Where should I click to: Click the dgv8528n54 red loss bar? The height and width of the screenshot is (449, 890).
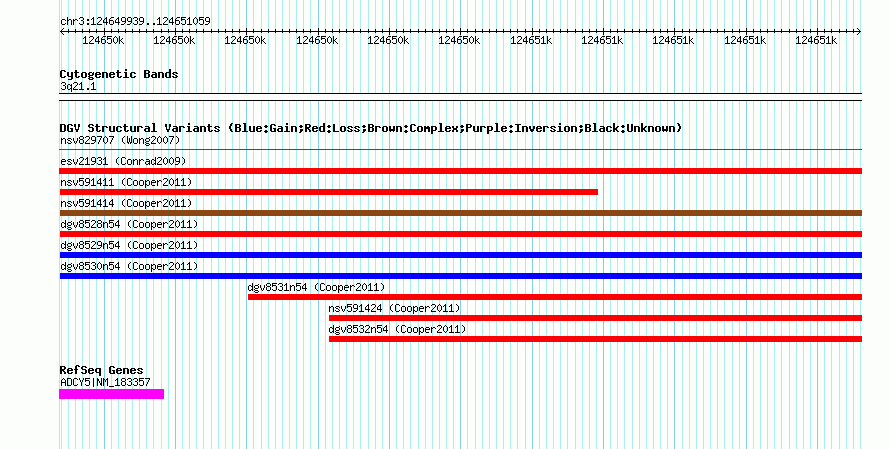click(x=460, y=234)
